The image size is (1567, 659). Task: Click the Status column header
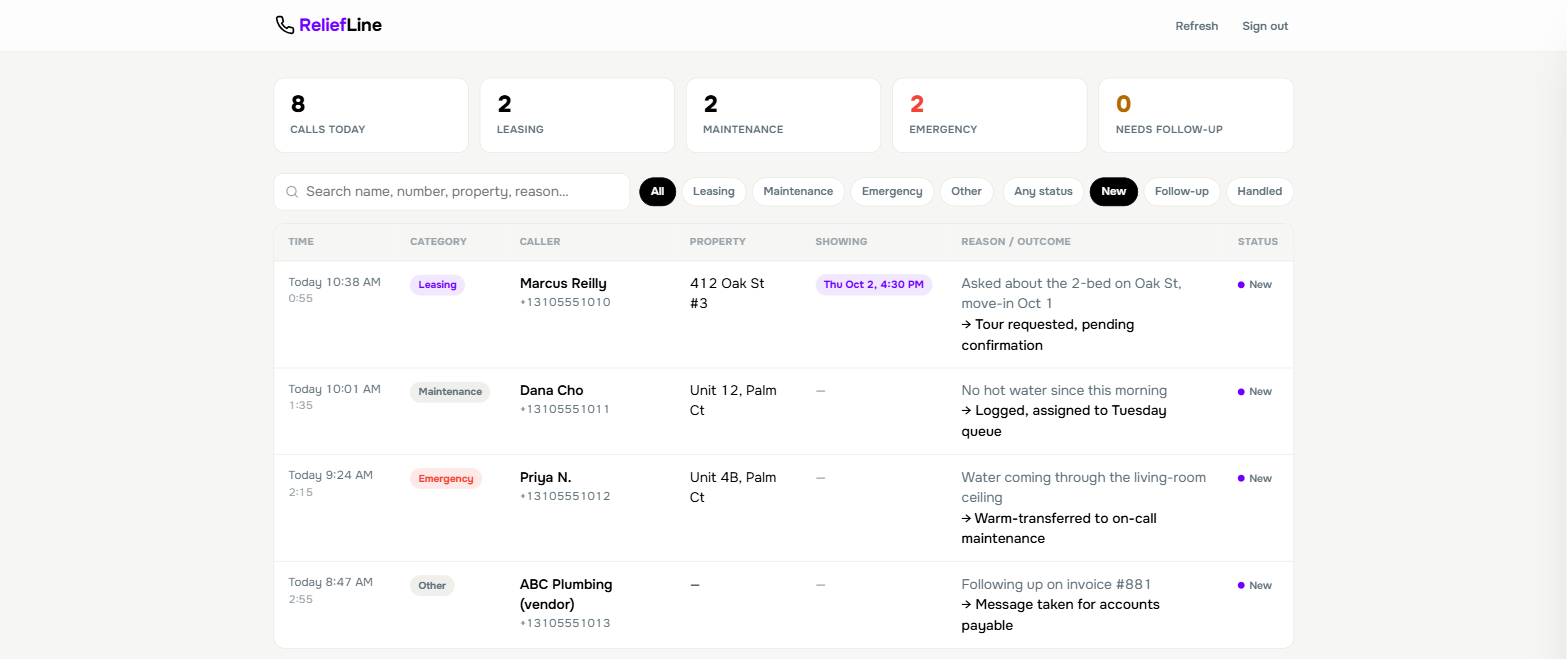(x=1258, y=242)
